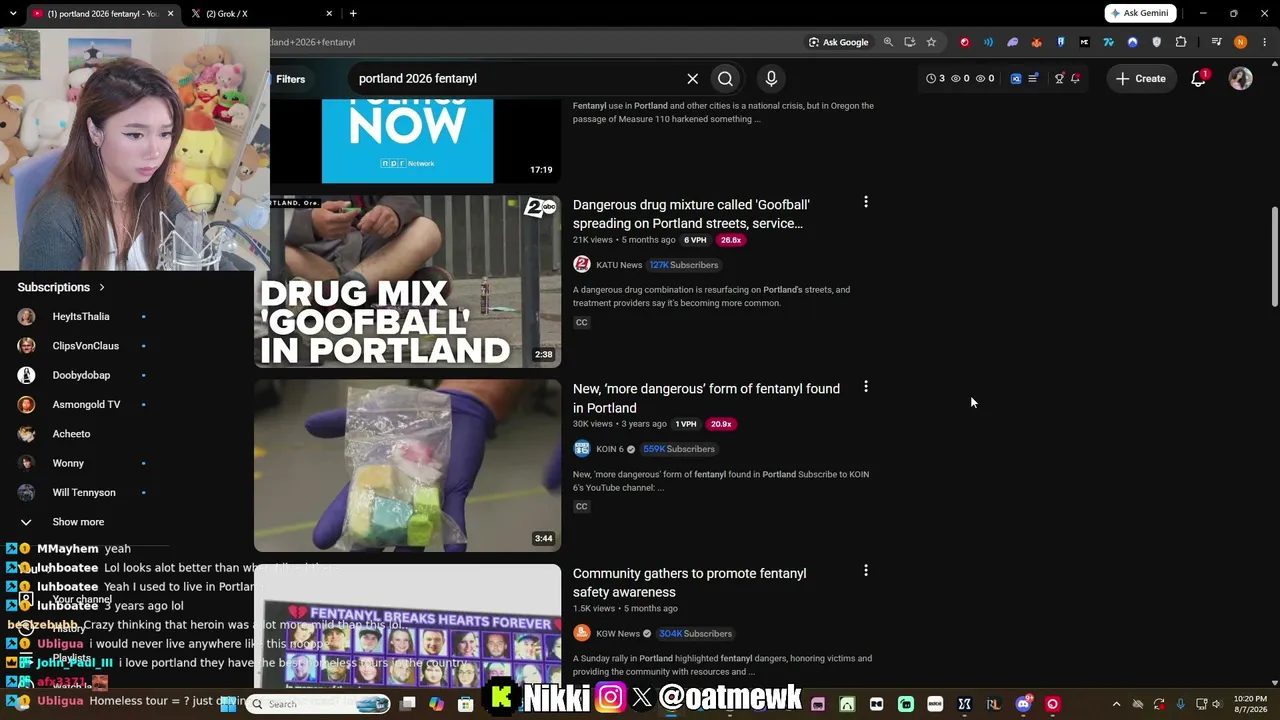Open the Discord icon in the taskbar

coord(1023,704)
